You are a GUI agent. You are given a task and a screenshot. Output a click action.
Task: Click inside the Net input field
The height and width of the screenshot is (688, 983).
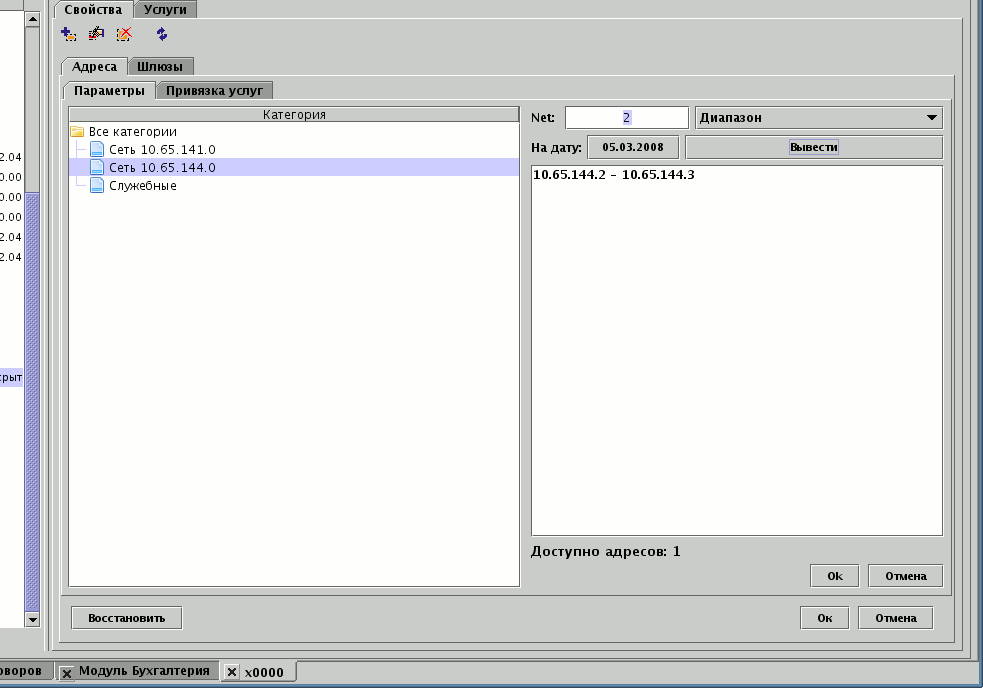coord(626,118)
